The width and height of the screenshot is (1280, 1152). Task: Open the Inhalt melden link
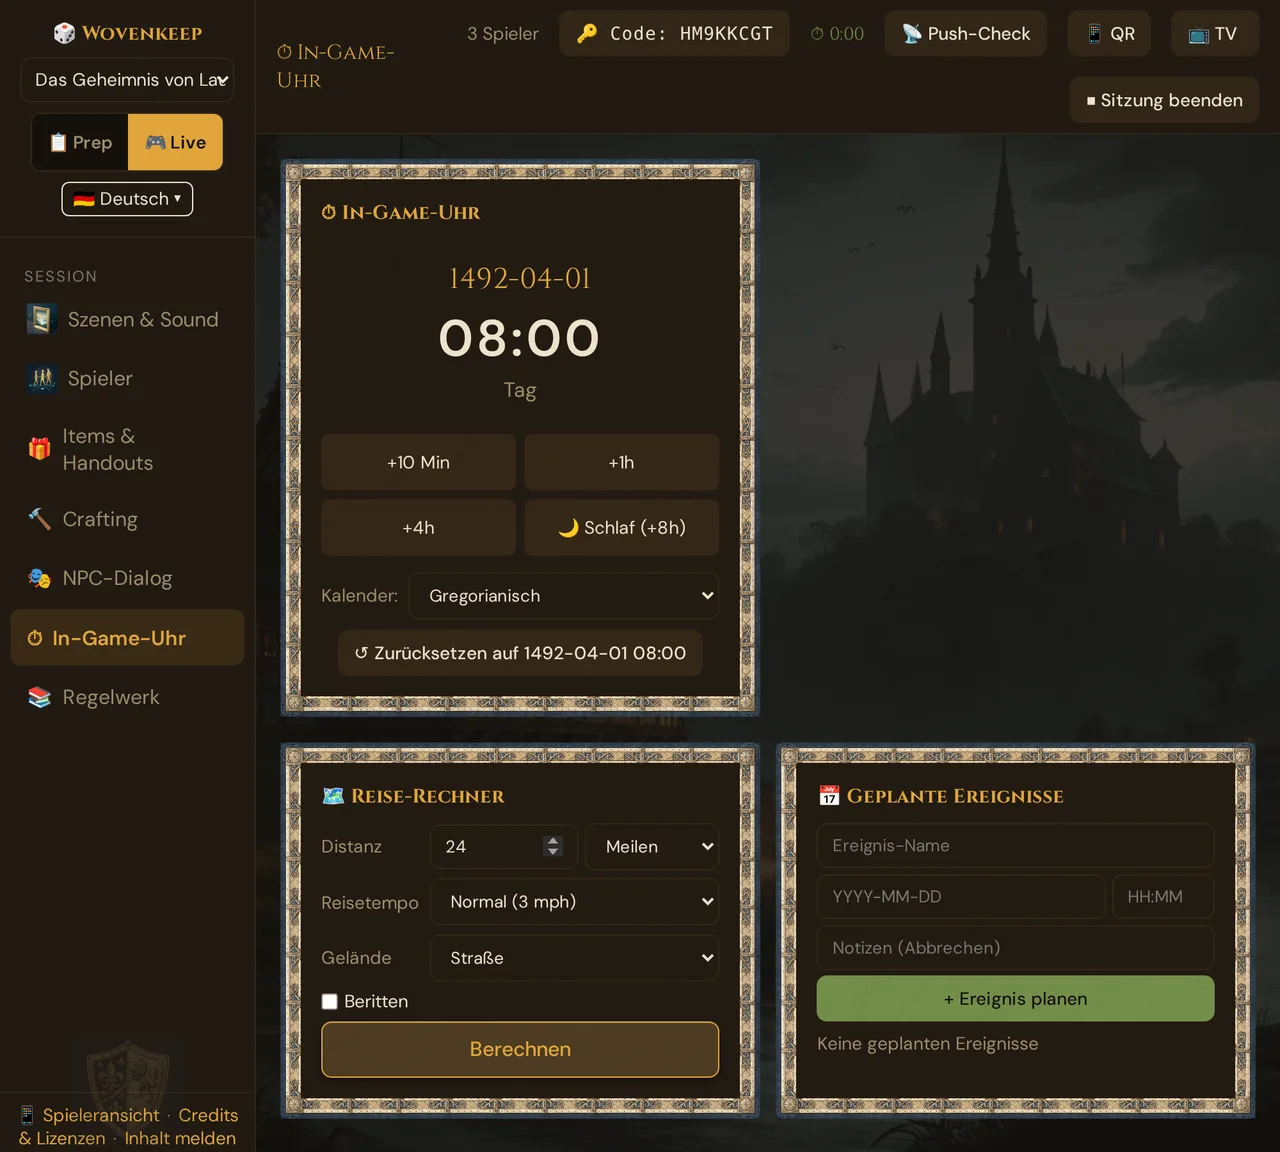180,1138
